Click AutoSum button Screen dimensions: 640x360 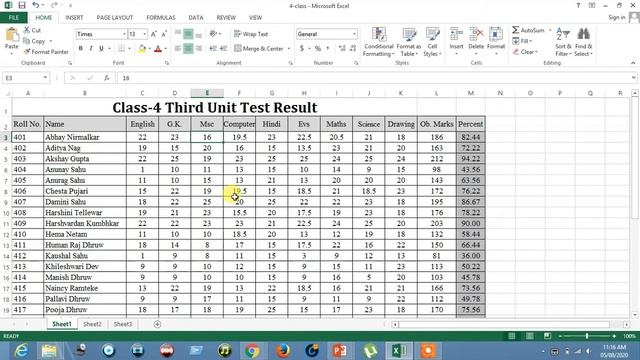point(529,30)
